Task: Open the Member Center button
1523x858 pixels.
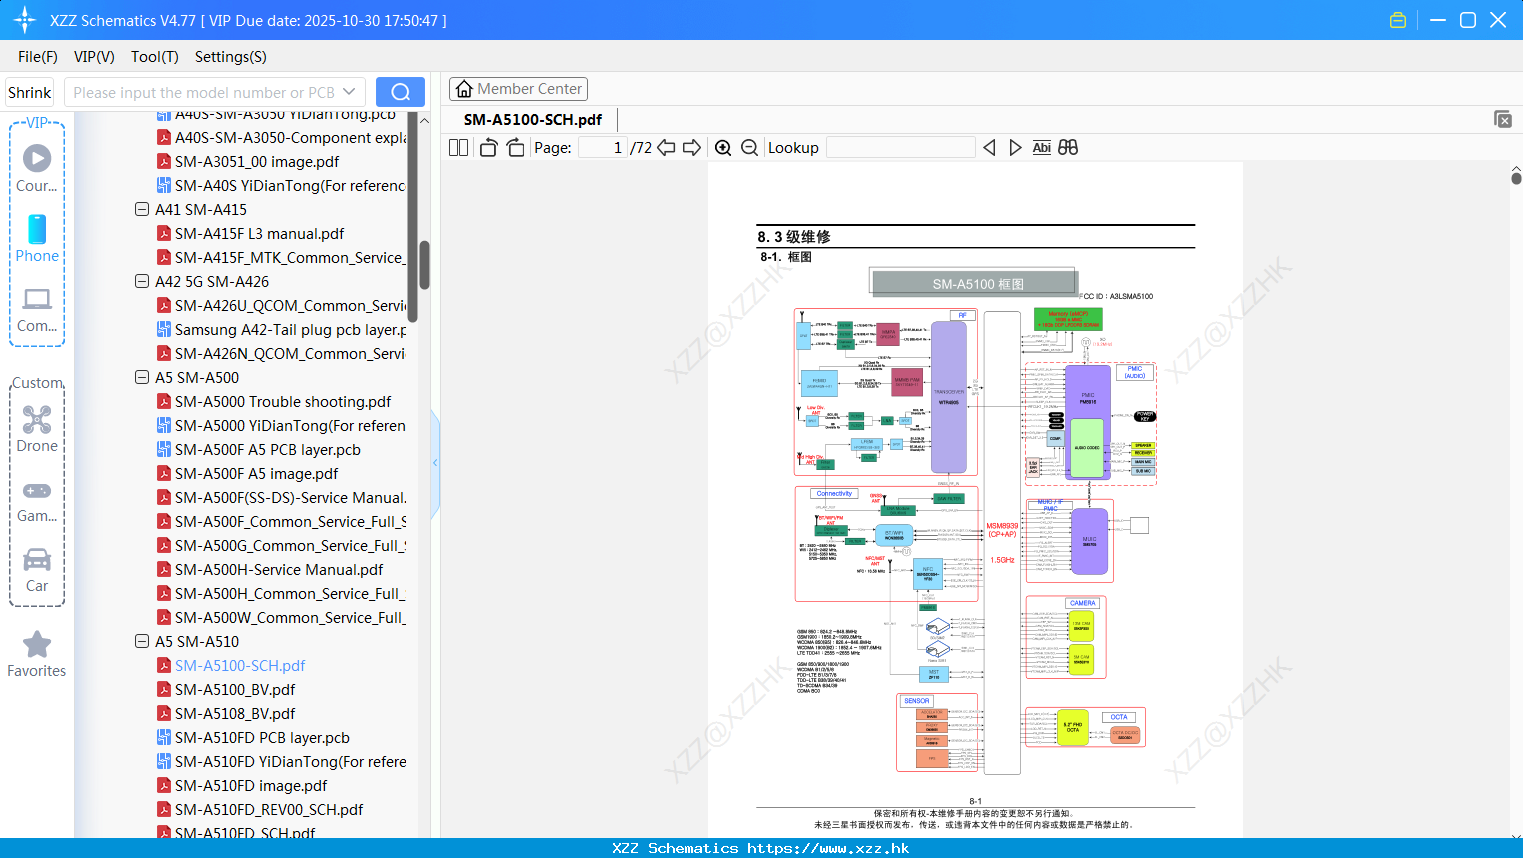Action: (518, 89)
